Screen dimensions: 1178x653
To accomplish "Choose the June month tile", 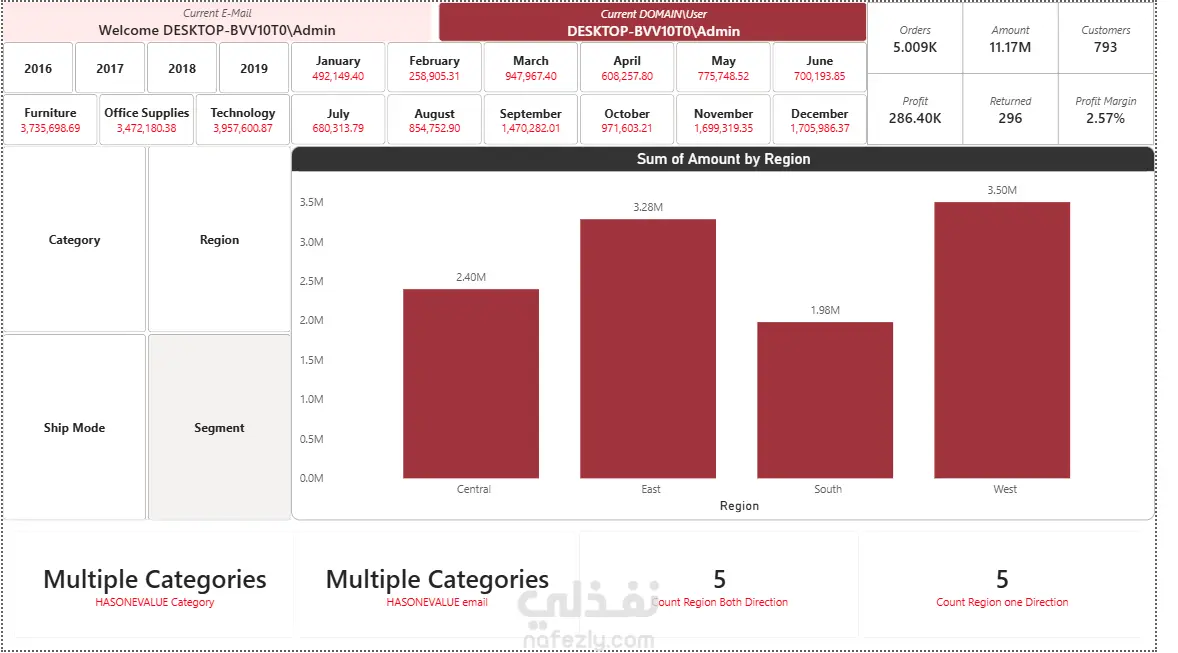I will pyautogui.click(x=819, y=68).
